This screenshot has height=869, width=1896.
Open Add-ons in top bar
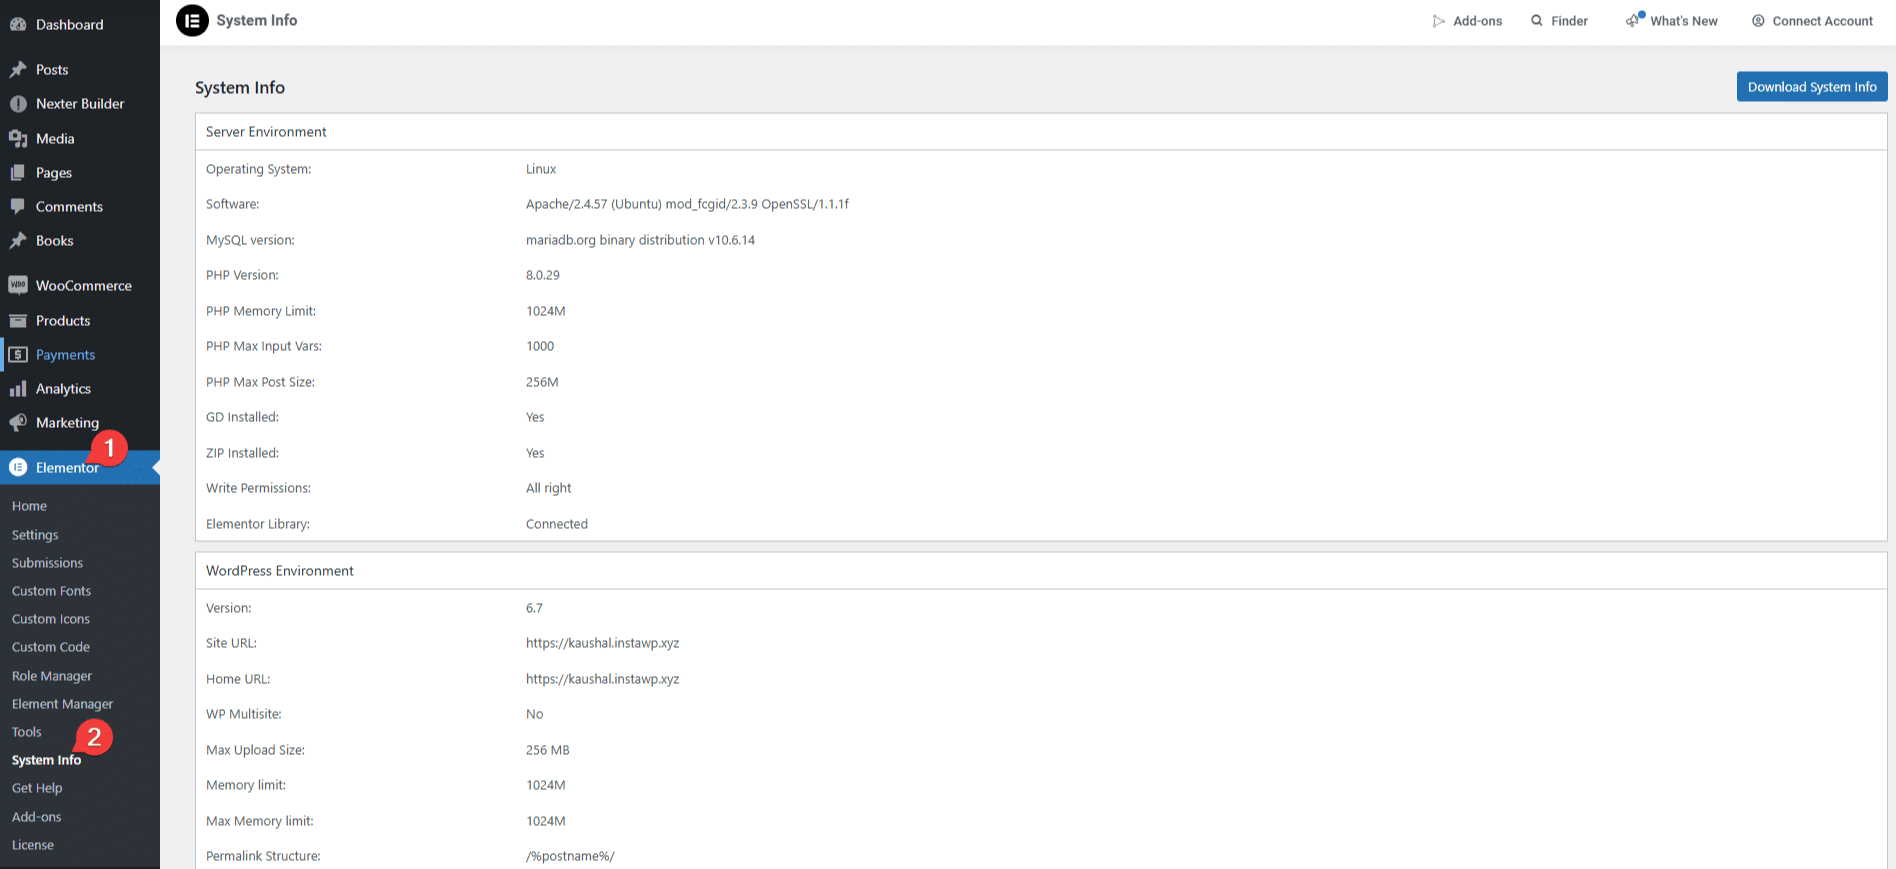pyautogui.click(x=1467, y=21)
